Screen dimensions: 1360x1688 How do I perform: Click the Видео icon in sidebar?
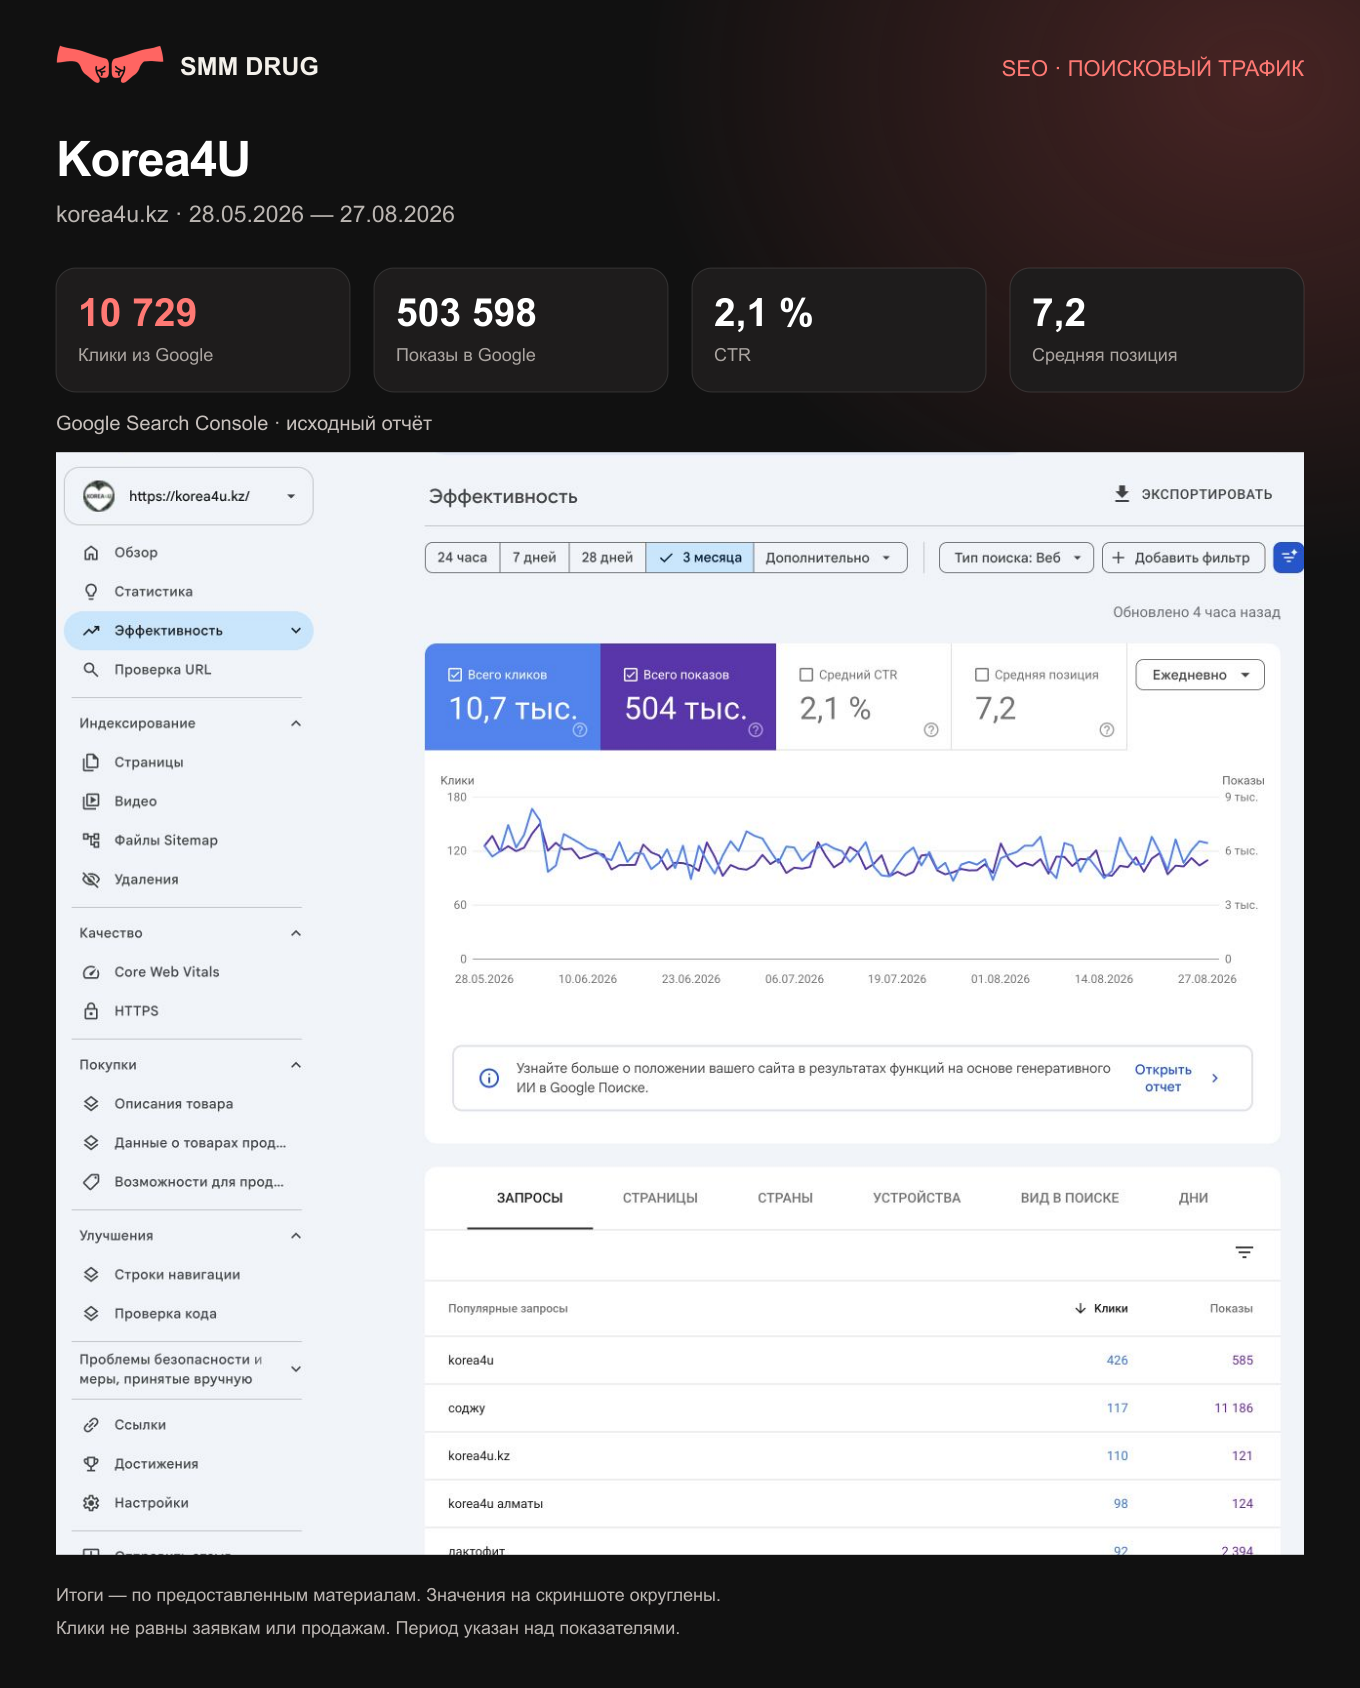tap(91, 801)
